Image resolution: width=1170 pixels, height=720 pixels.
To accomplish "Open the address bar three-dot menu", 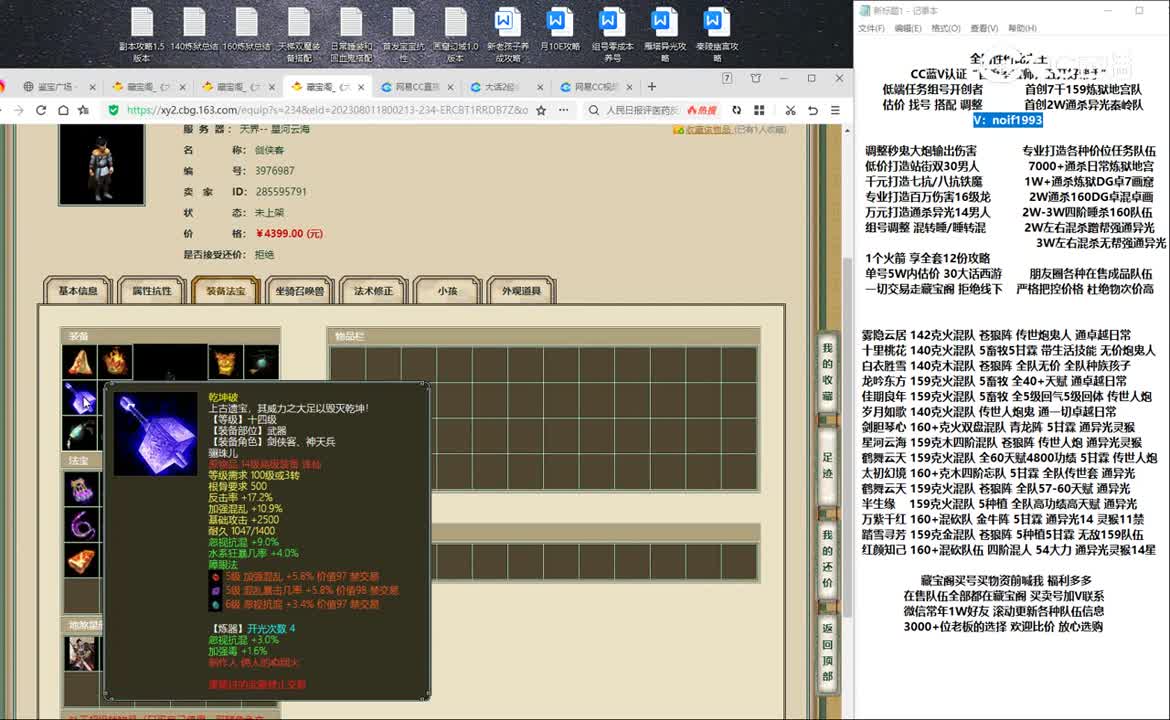I will point(563,110).
